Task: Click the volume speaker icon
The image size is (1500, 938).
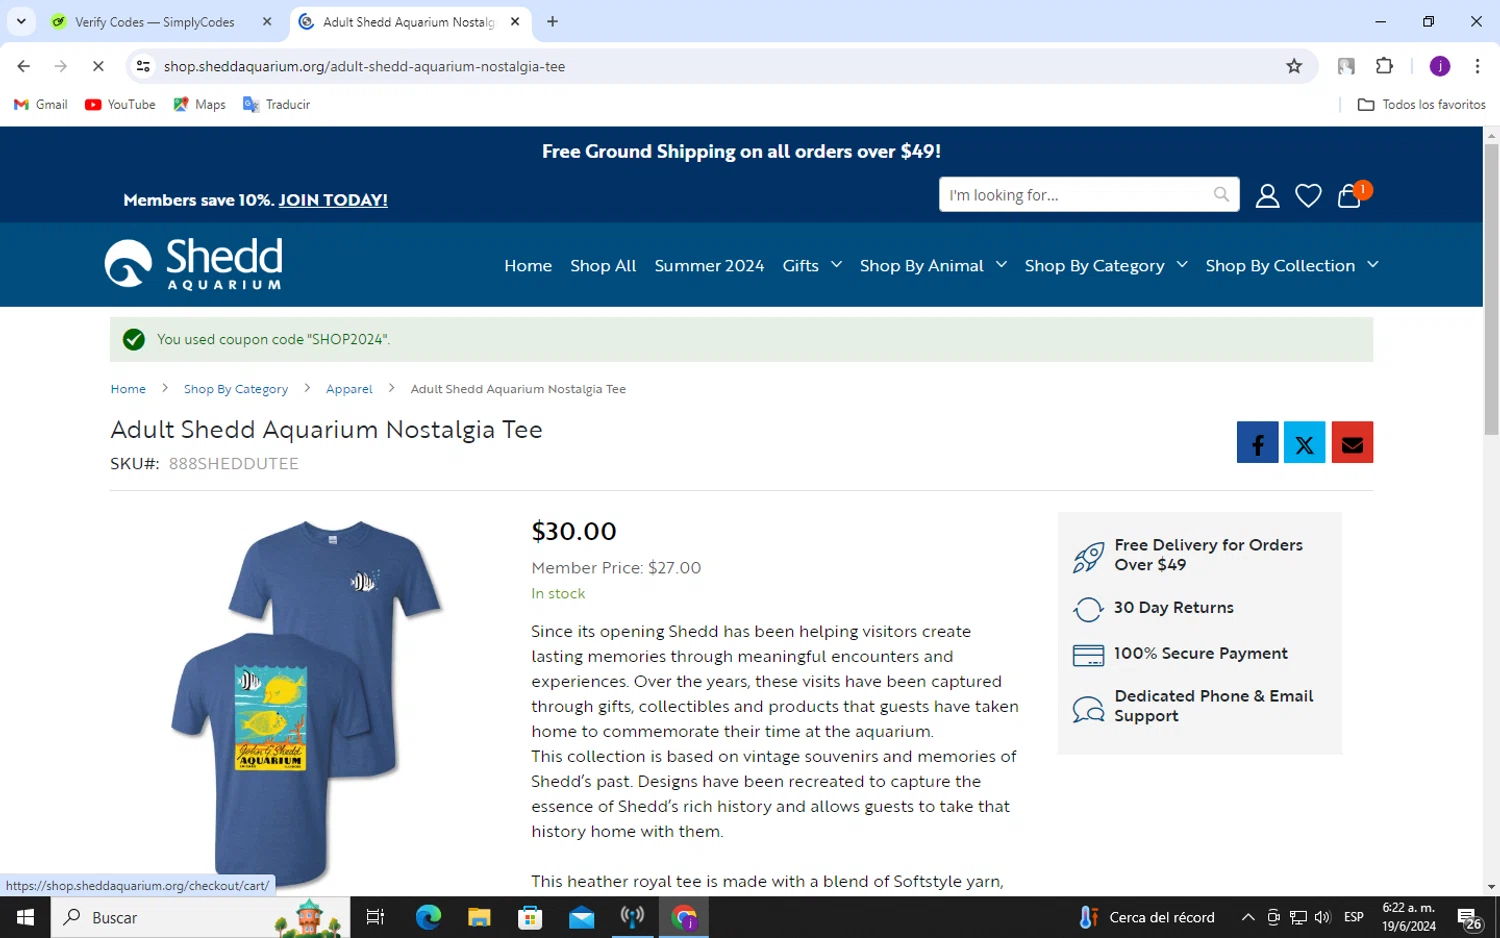Action: point(1323,917)
